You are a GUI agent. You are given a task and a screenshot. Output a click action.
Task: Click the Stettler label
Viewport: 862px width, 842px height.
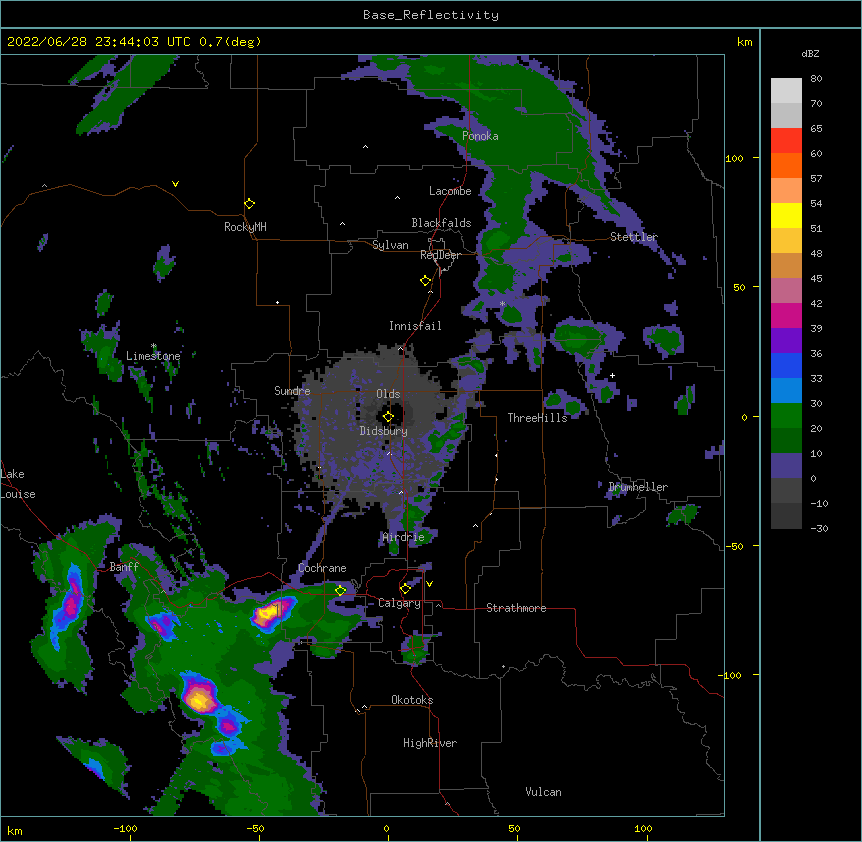[x=634, y=237]
